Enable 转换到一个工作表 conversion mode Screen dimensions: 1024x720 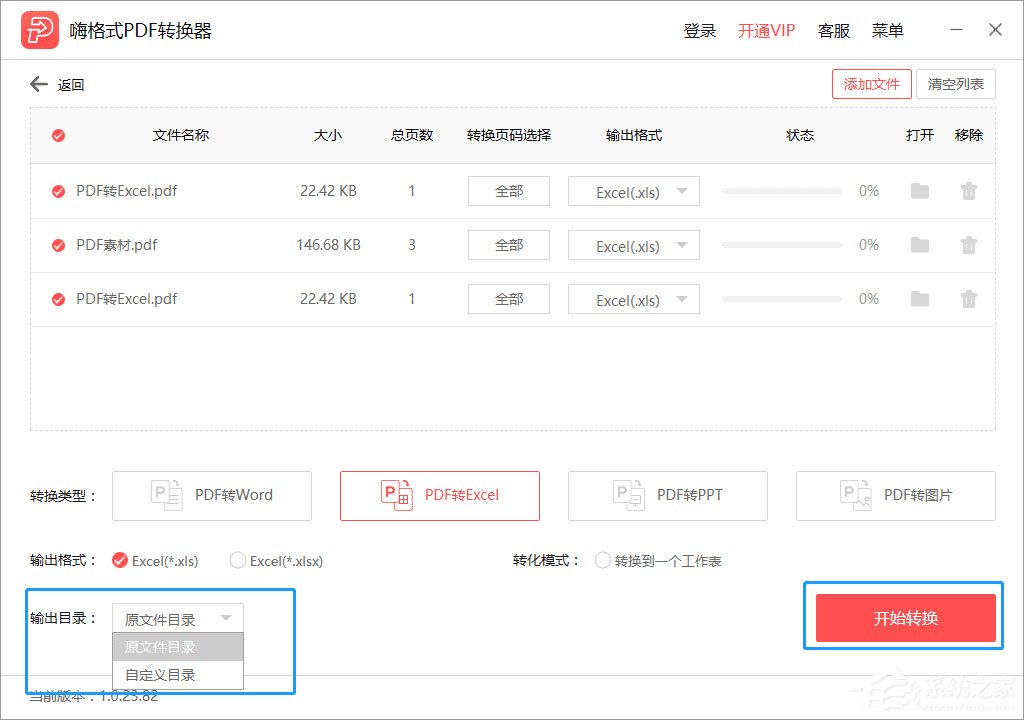603,561
